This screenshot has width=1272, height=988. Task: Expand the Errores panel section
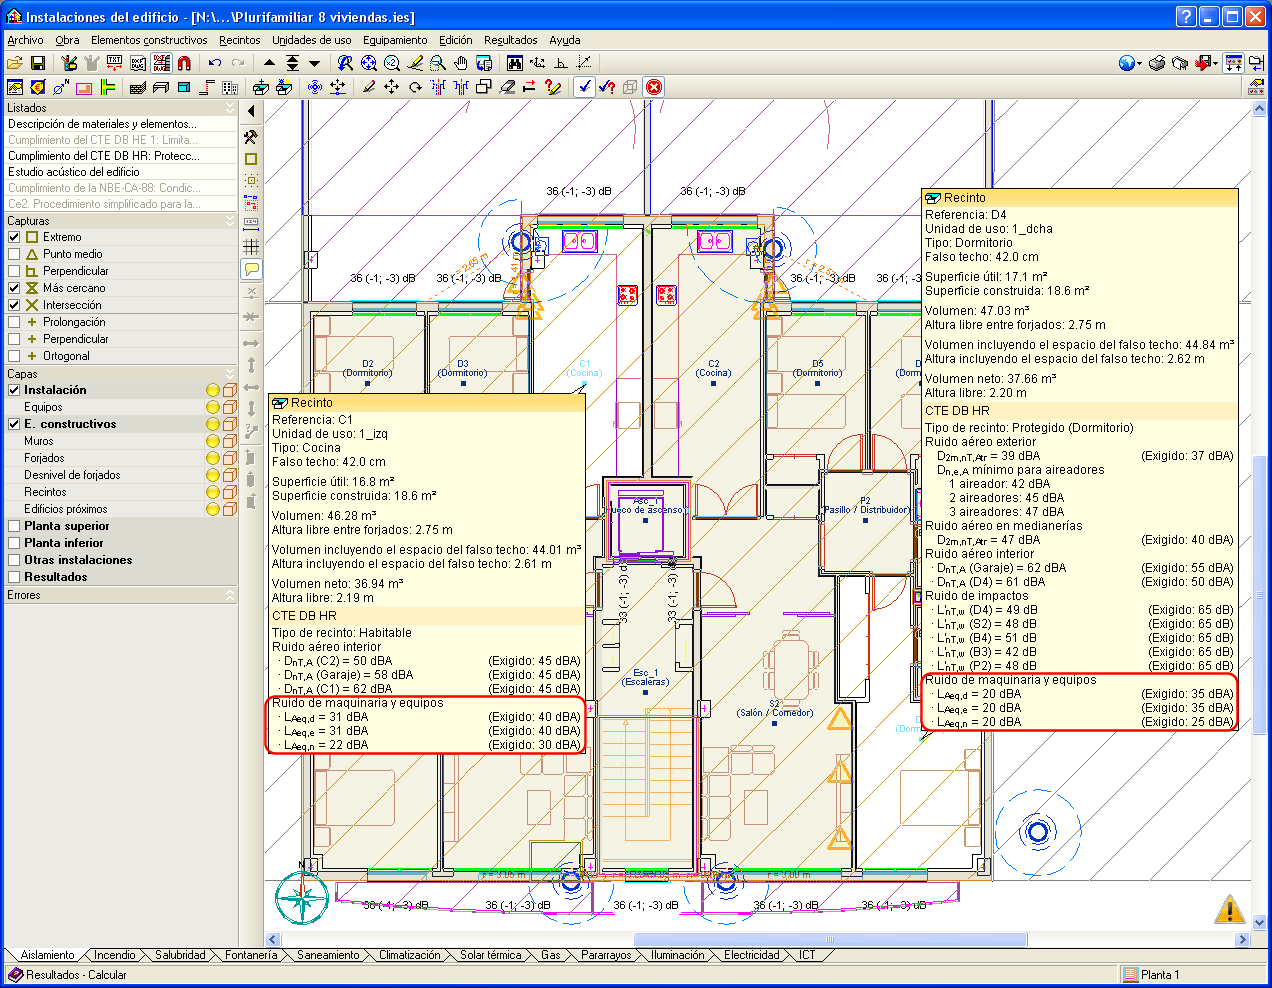tap(229, 595)
